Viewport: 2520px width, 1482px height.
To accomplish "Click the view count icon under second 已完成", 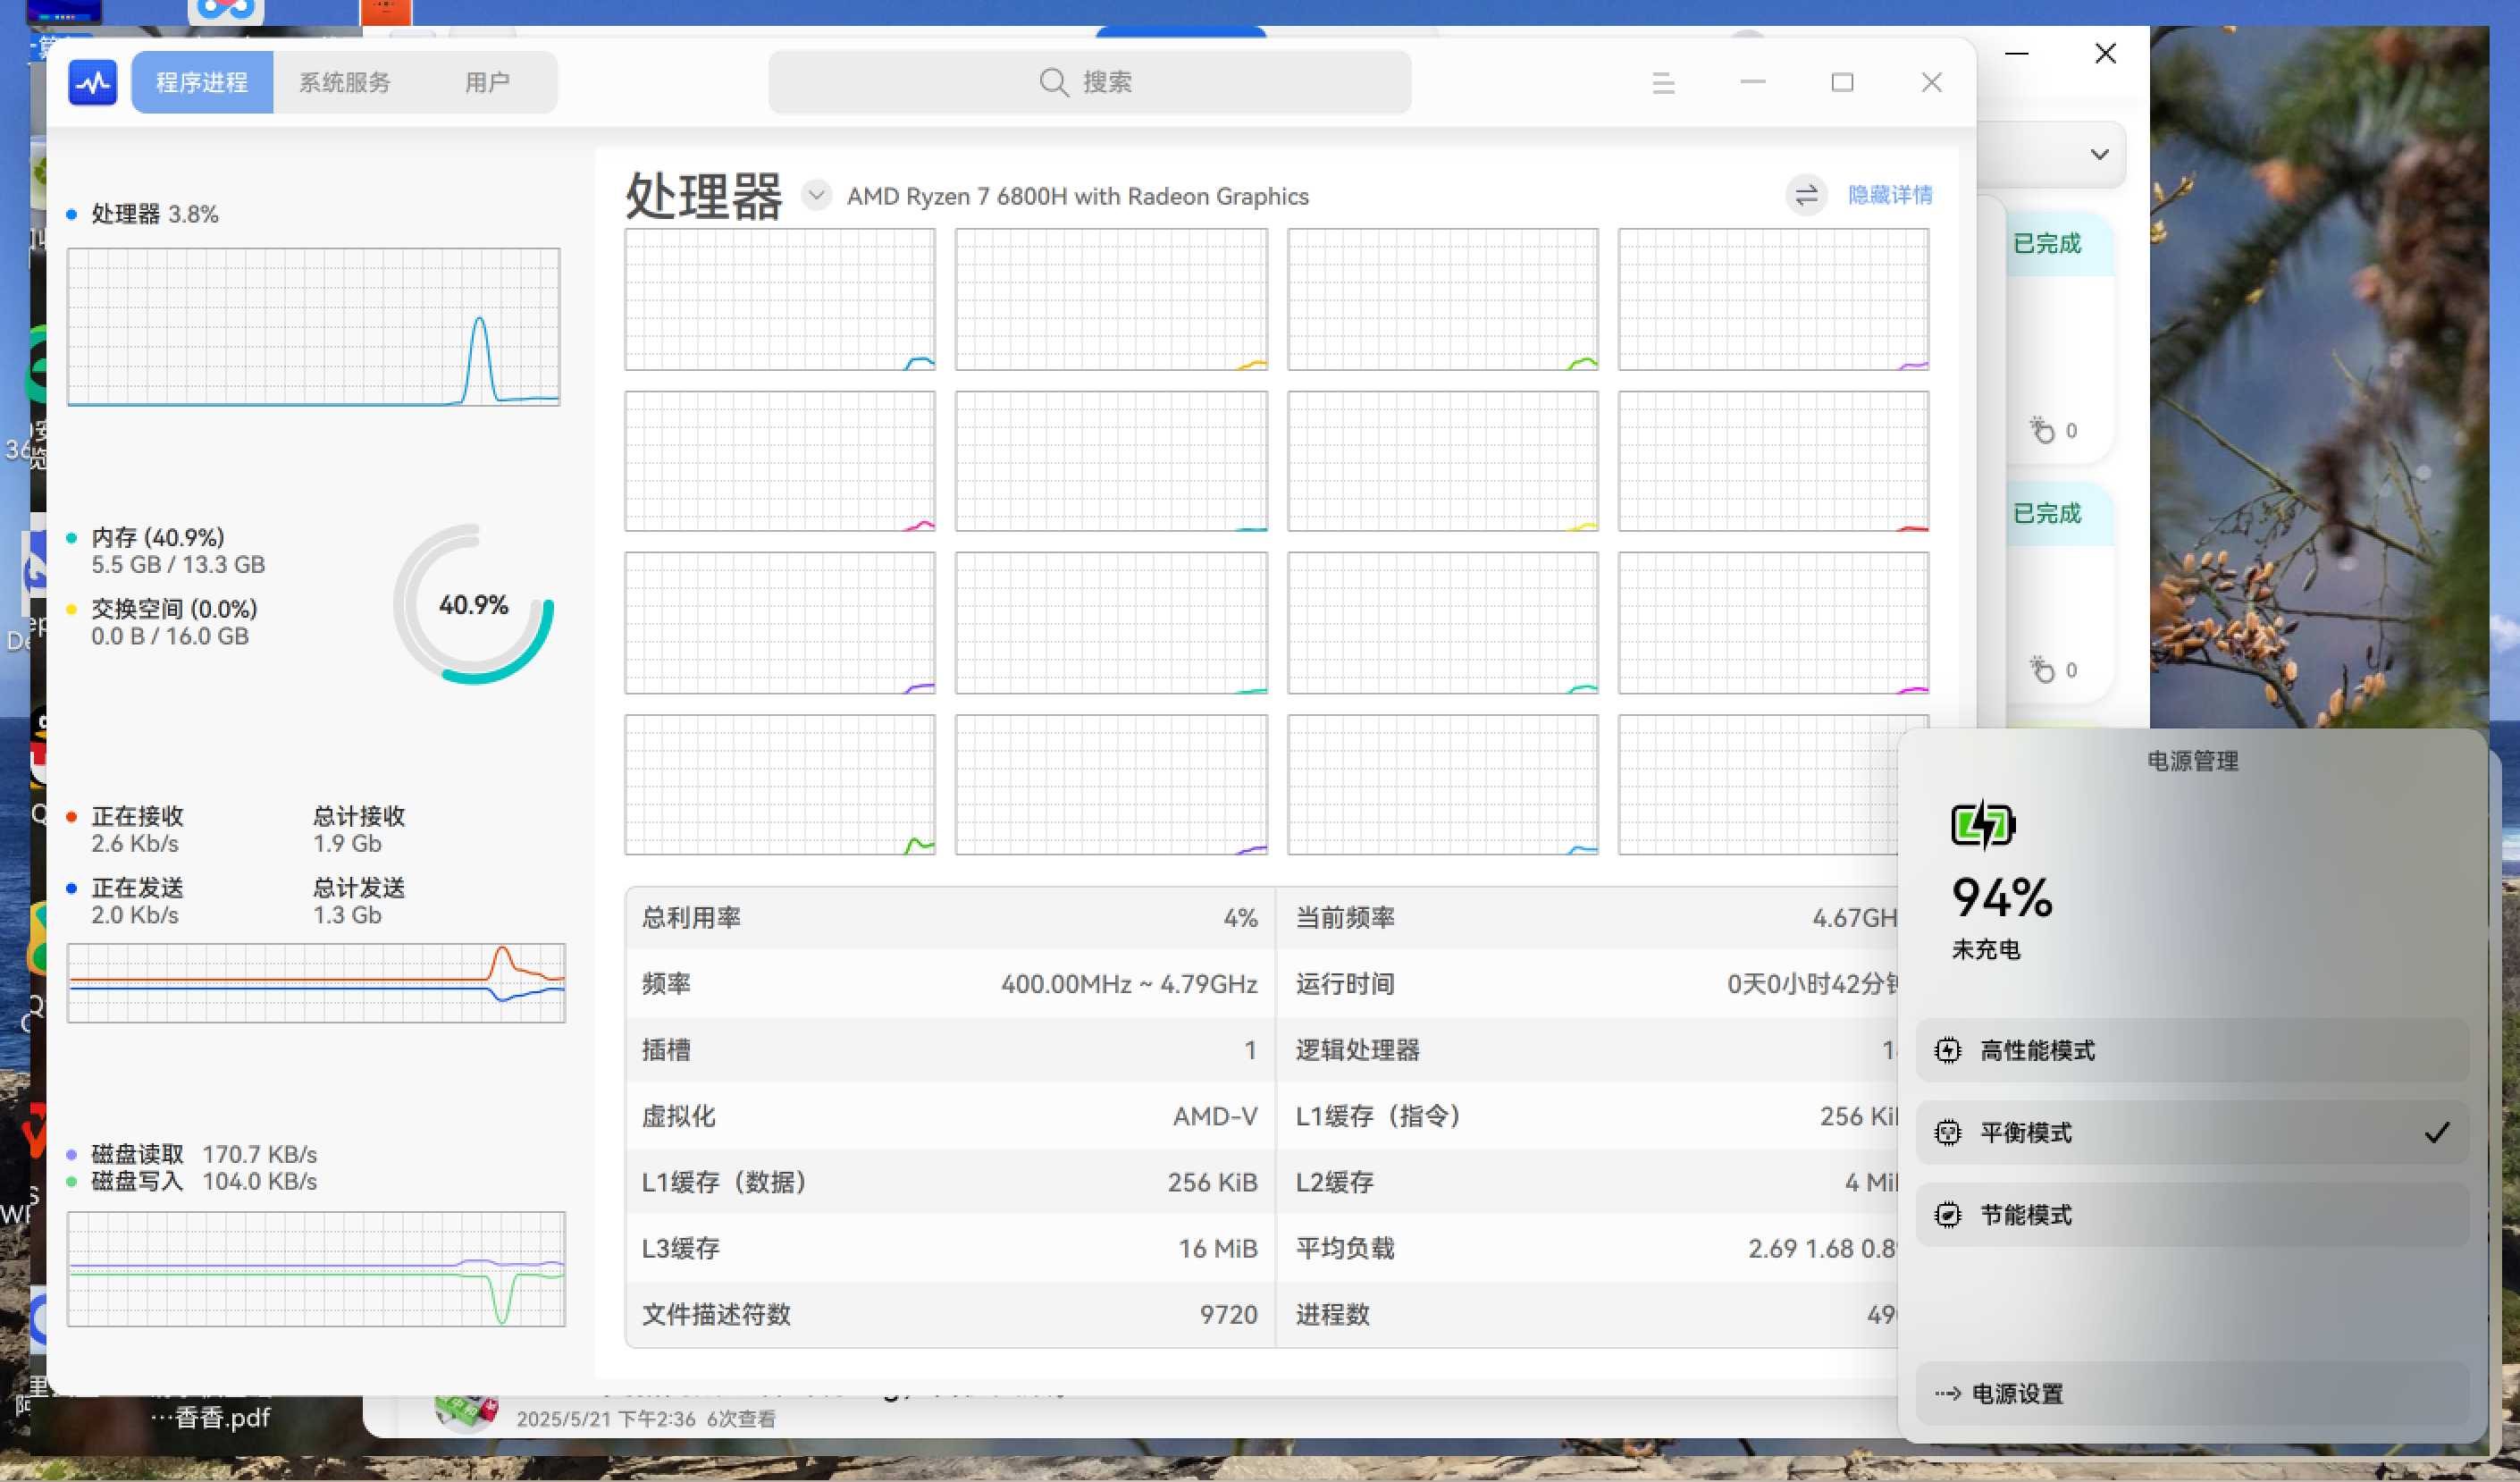I will 2041,669.
